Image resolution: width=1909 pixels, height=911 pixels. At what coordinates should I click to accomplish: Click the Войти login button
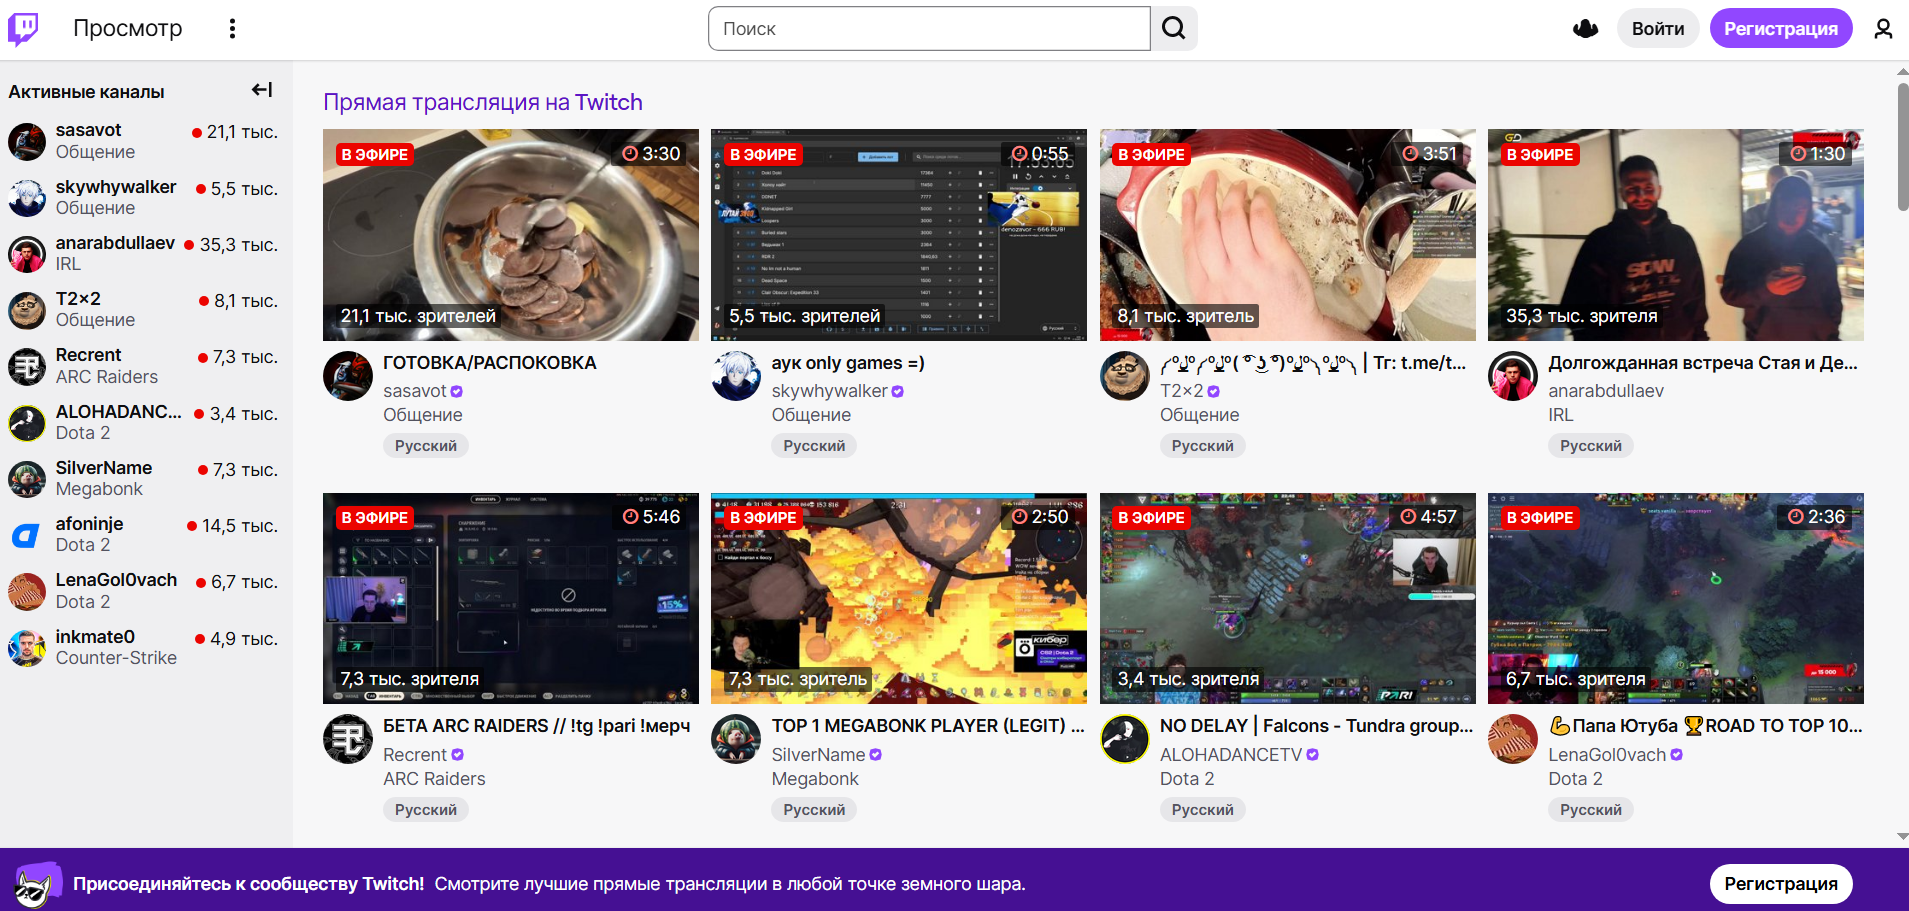[x=1658, y=29]
